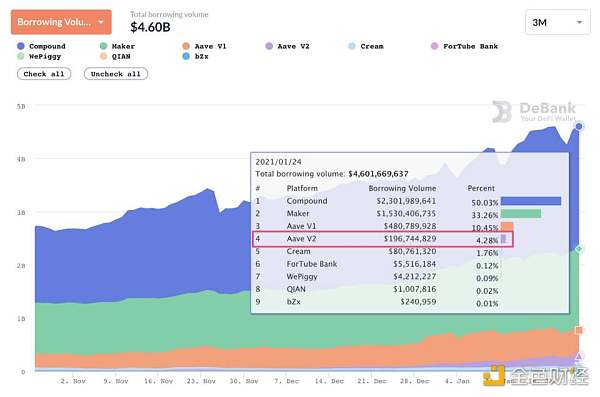Toggle the Cream legend series
The height and width of the screenshot is (397, 600).
366,46
